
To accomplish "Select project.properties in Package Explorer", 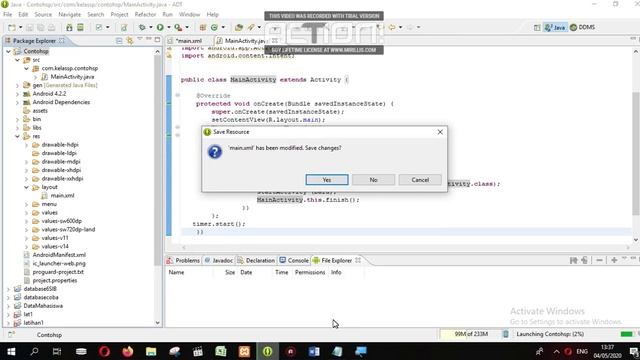I will coord(54,280).
